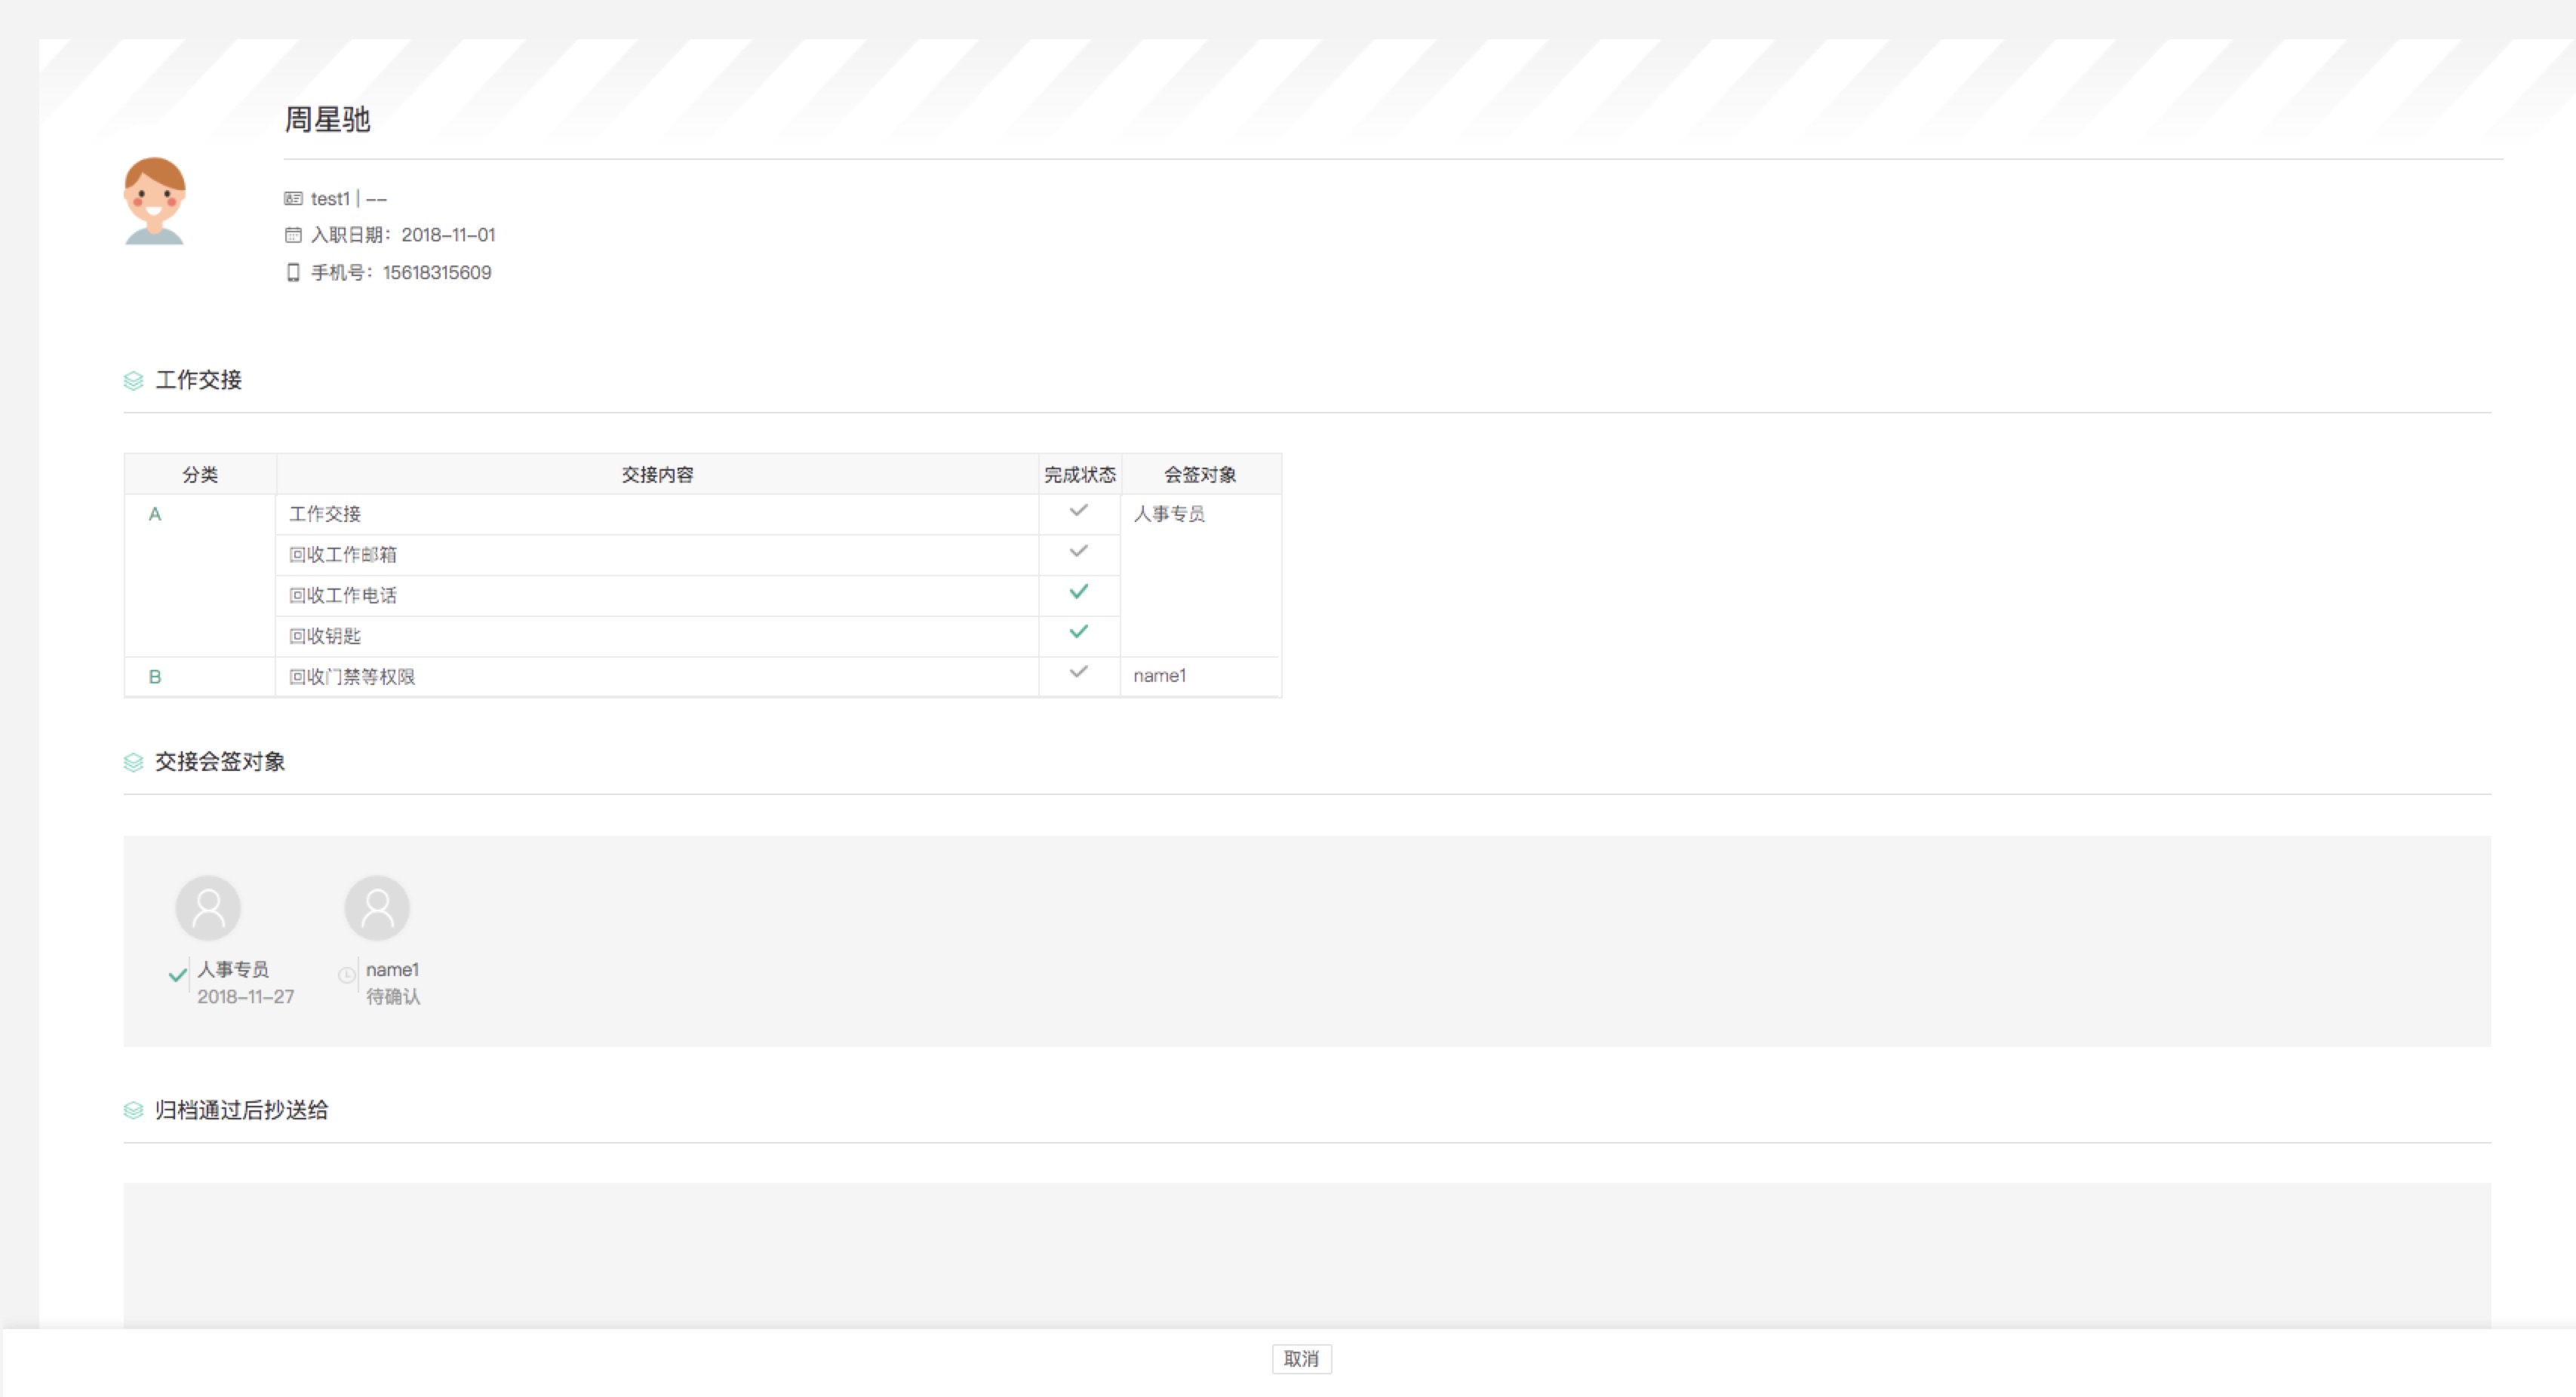Click the calendar icon beside 入职日期
Image resolution: width=2576 pixels, height=1397 pixels.
293,235
